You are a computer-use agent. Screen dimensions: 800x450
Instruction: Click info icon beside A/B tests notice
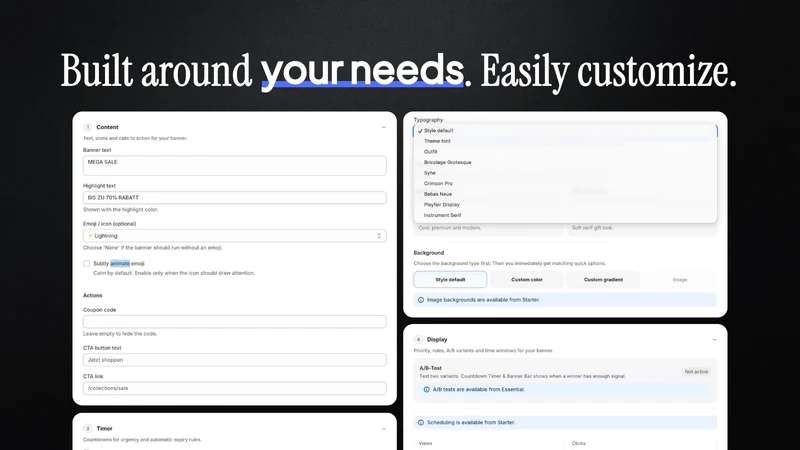tap(427, 389)
